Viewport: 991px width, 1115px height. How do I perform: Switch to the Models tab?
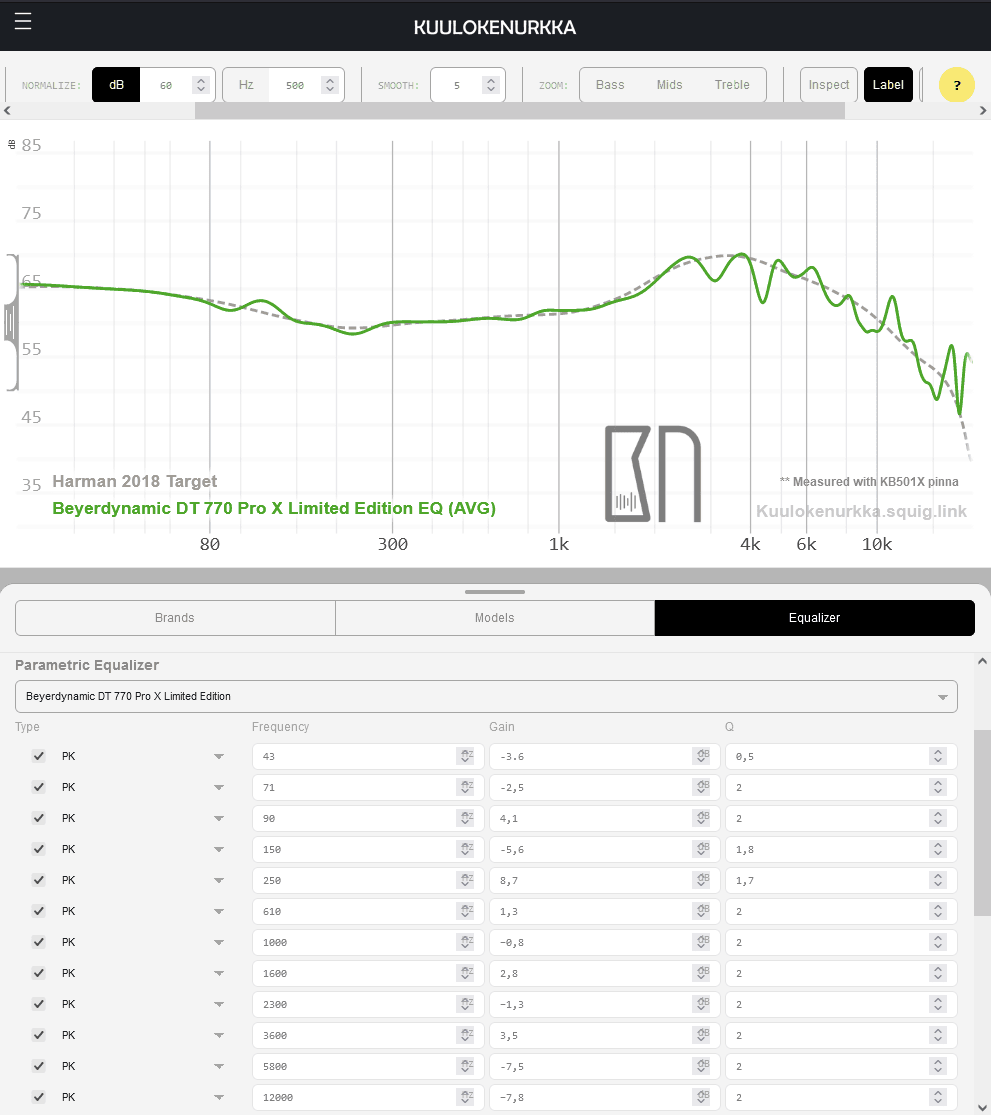494,618
